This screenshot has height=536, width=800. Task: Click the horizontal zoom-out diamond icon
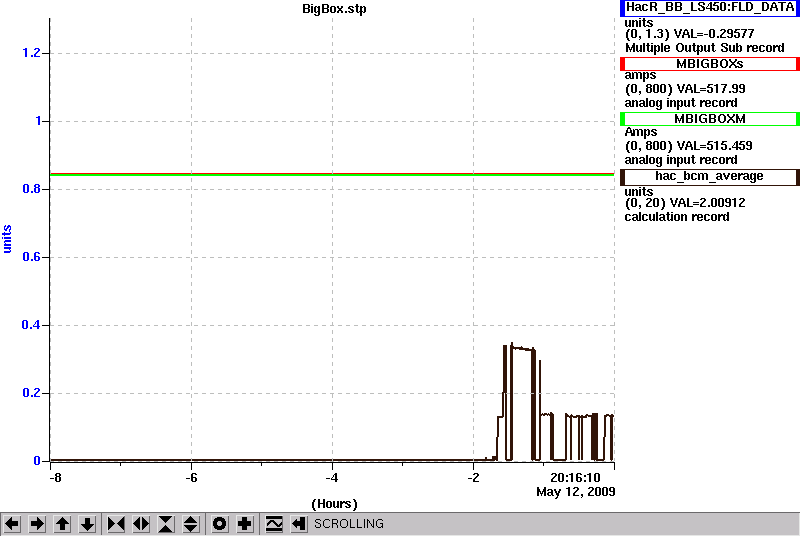pos(141,524)
